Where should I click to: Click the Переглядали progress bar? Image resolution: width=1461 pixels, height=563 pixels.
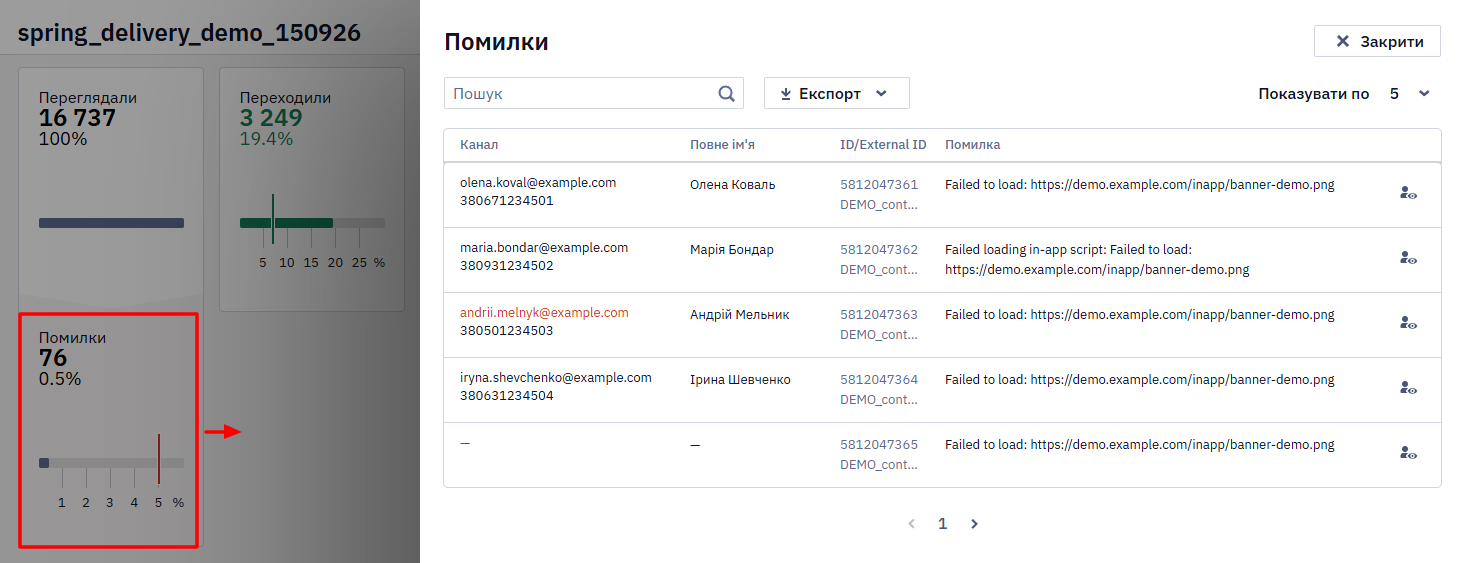point(111,223)
